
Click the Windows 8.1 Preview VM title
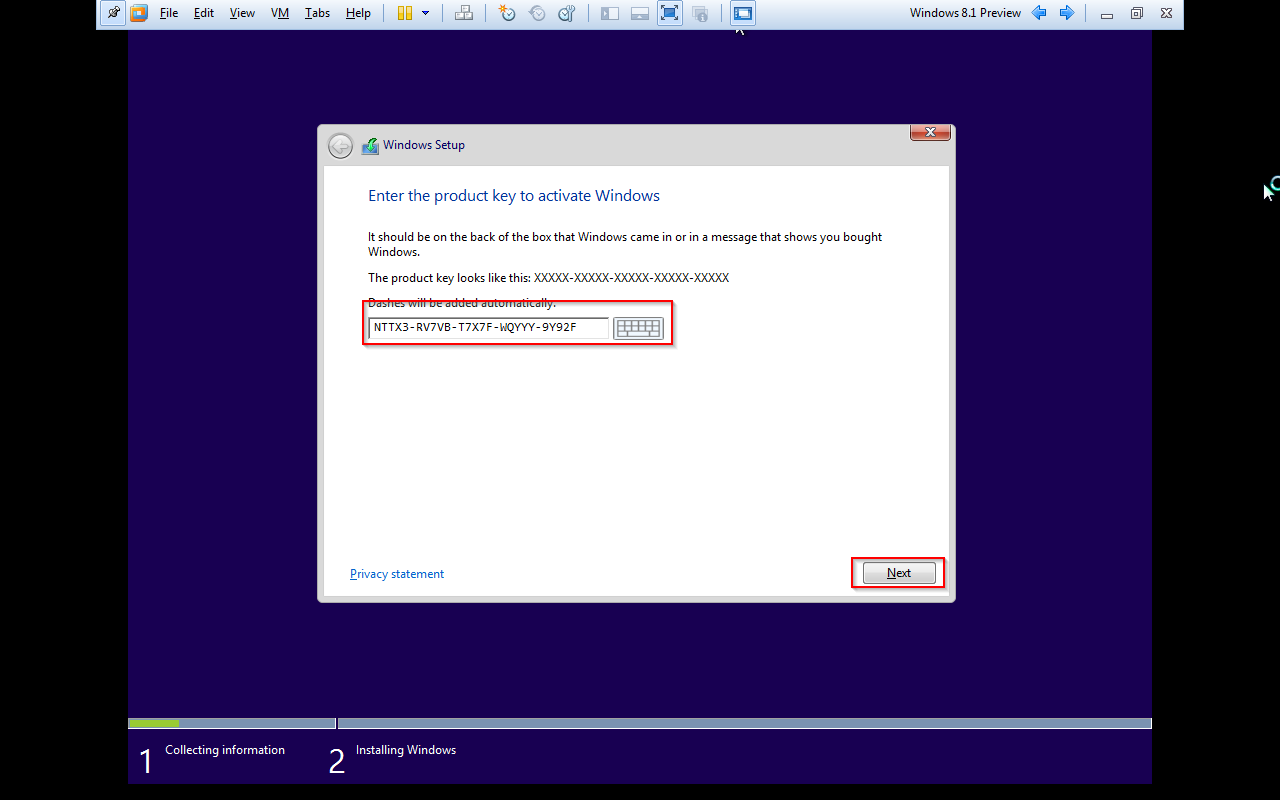[x=965, y=13]
